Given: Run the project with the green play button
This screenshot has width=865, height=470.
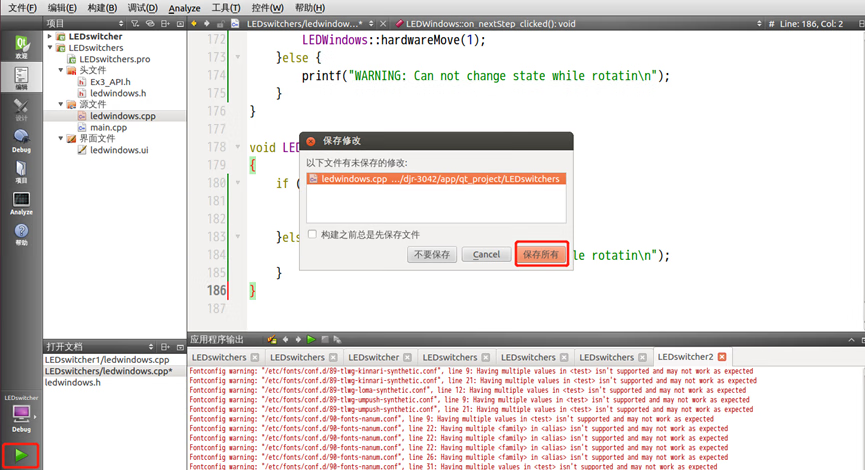Looking at the screenshot, I should (x=21, y=455).
